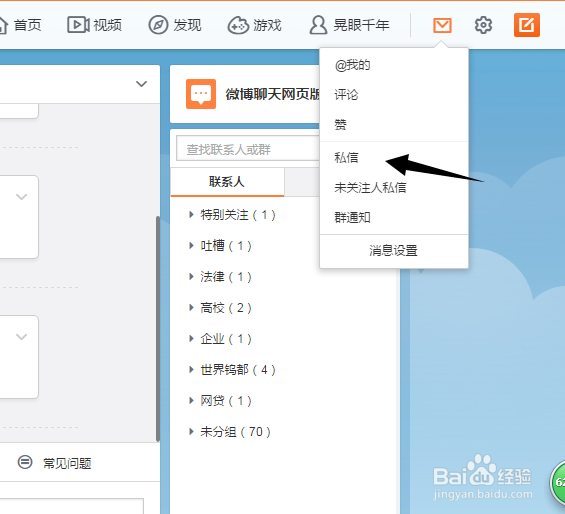The image size is (565, 514).
Task: Click the user profile silhouette icon
Action: click(318, 25)
